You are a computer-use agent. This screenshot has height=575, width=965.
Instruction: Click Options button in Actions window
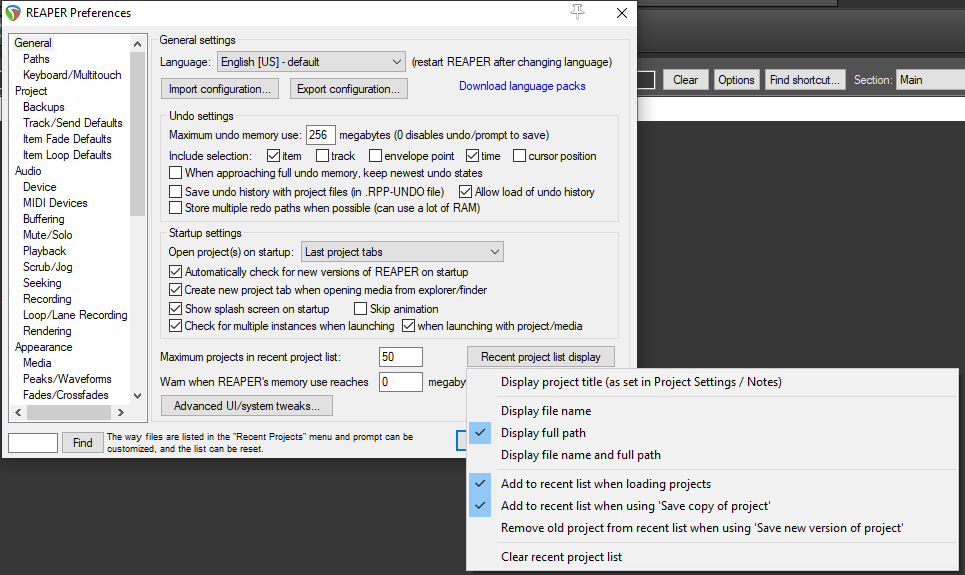[x=736, y=80]
